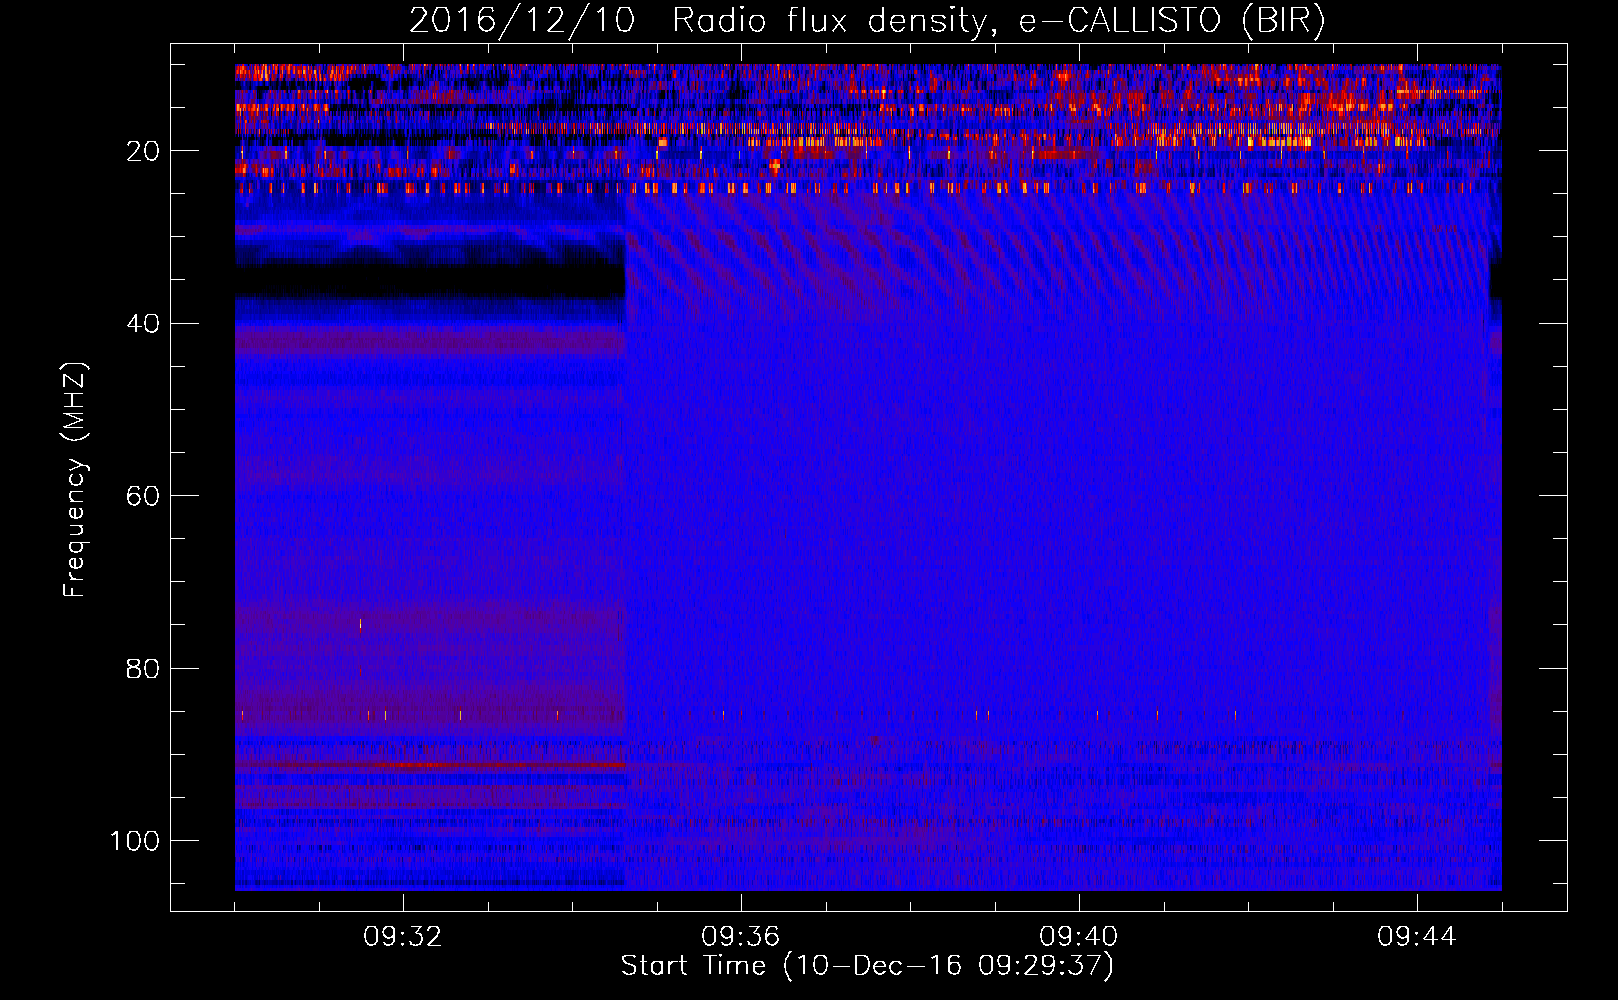Select the 'Frequency (MHZ)' axis label

(76, 479)
